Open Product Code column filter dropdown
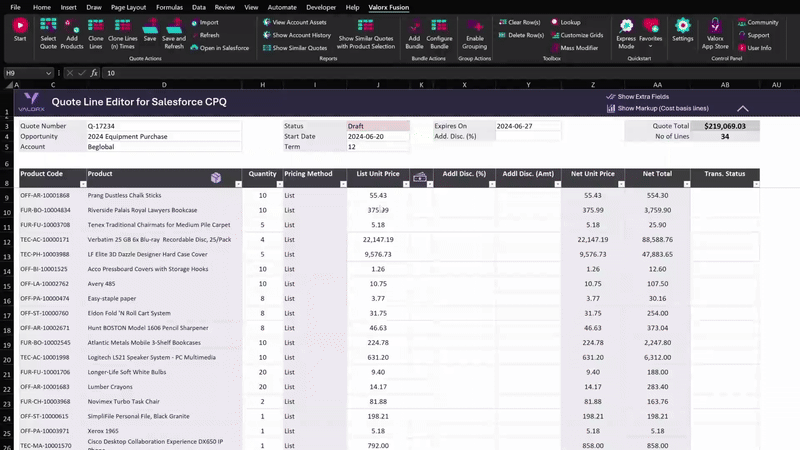Viewport: 800px width, 450px height. point(83,184)
